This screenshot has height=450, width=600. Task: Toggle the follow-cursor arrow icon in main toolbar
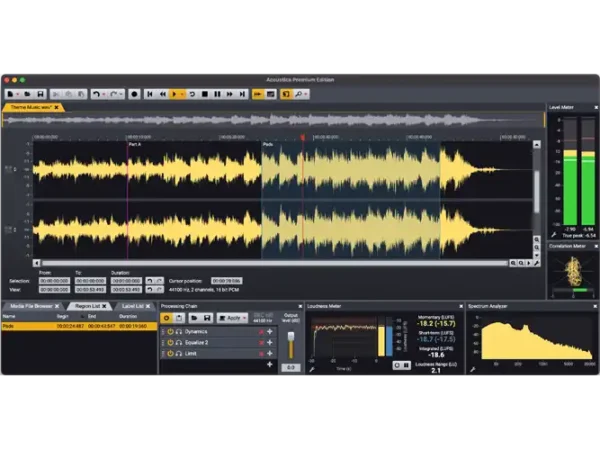(x=258, y=94)
